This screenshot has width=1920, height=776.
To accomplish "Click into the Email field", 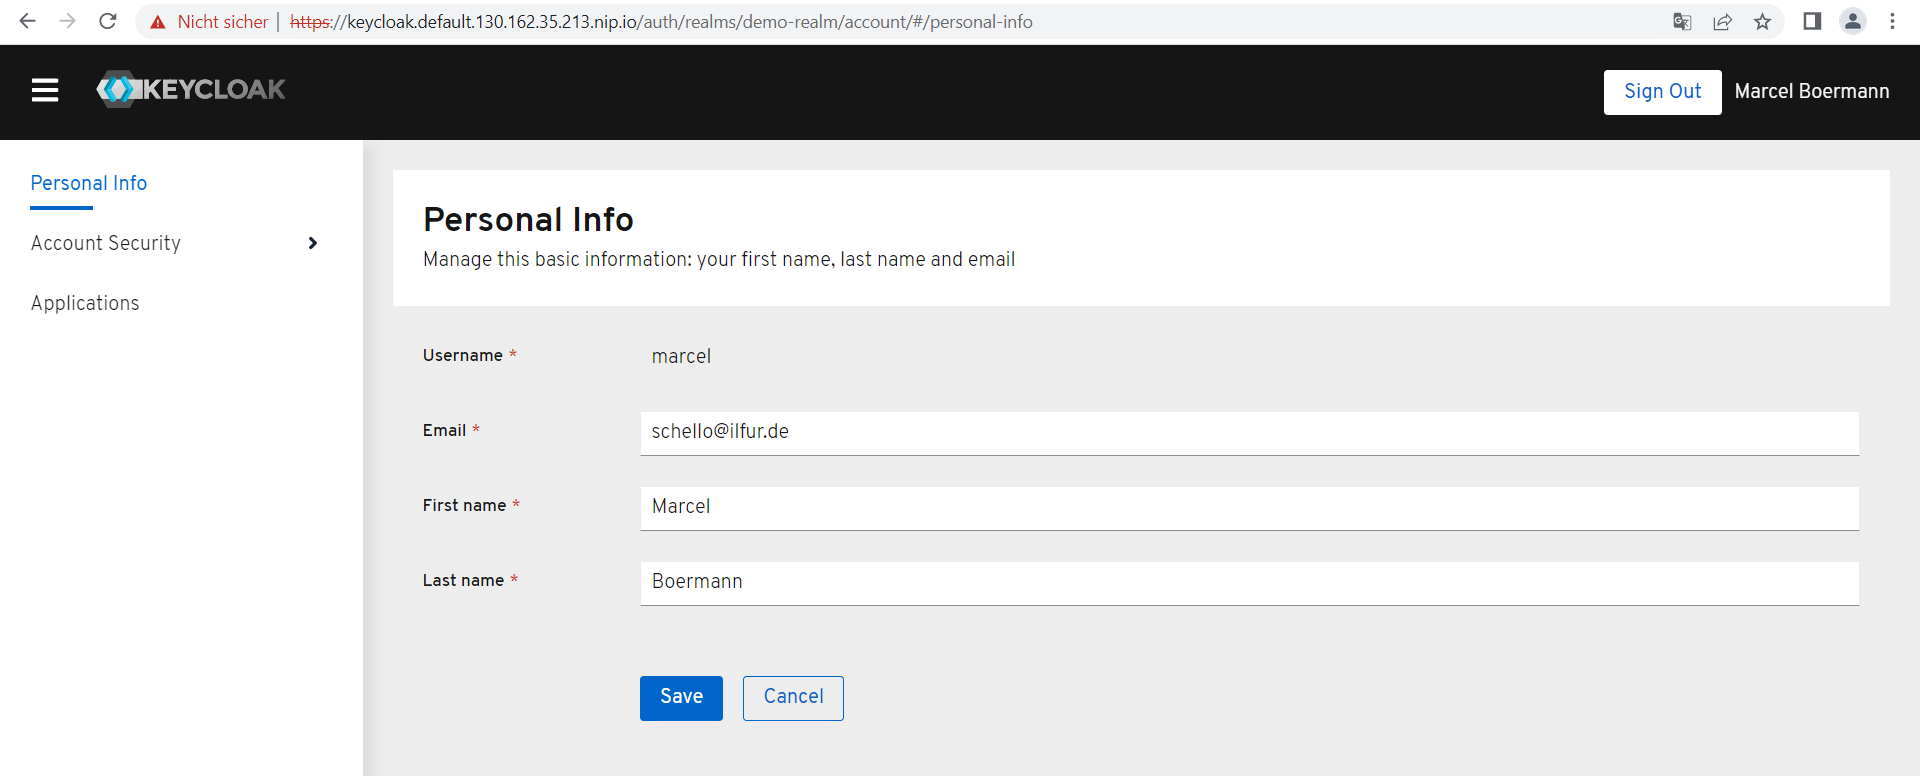I will pyautogui.click(x=1249, y=433).
